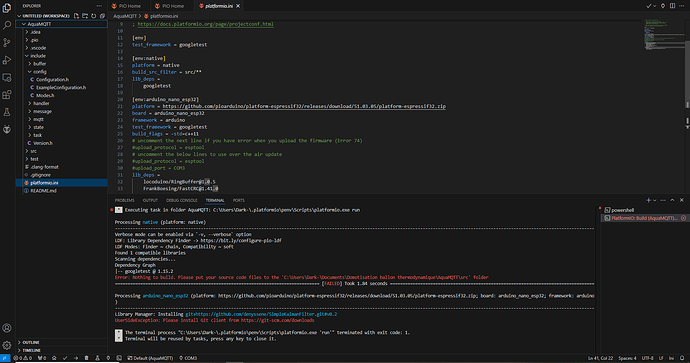
Task: Click PlatformIO Upload arrow in status bar
Action: [x=76, y=358]
